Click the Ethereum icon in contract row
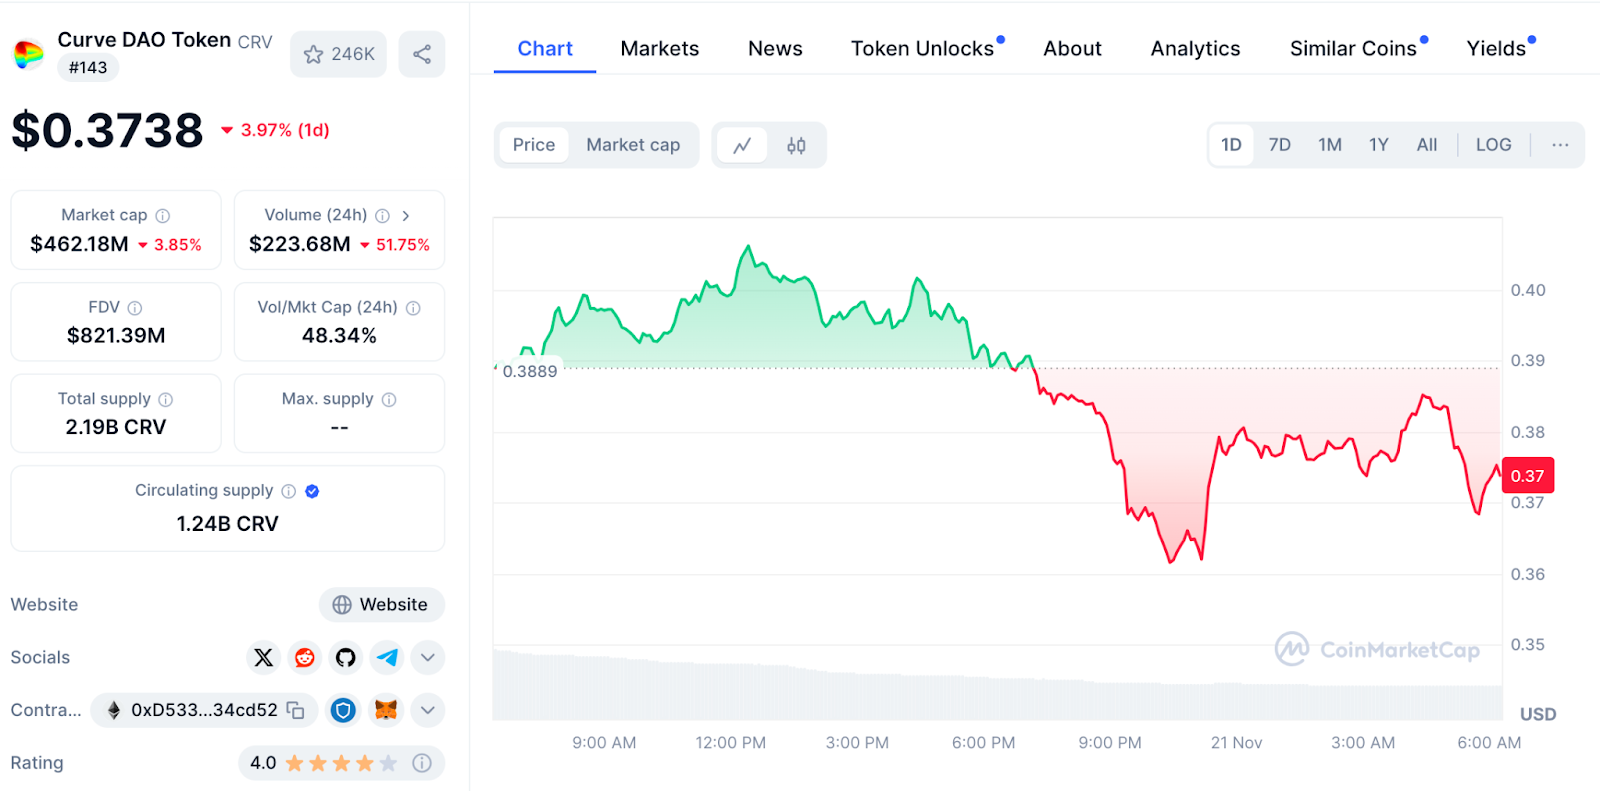Viewport: 1600px width, 791px height. 114,710
